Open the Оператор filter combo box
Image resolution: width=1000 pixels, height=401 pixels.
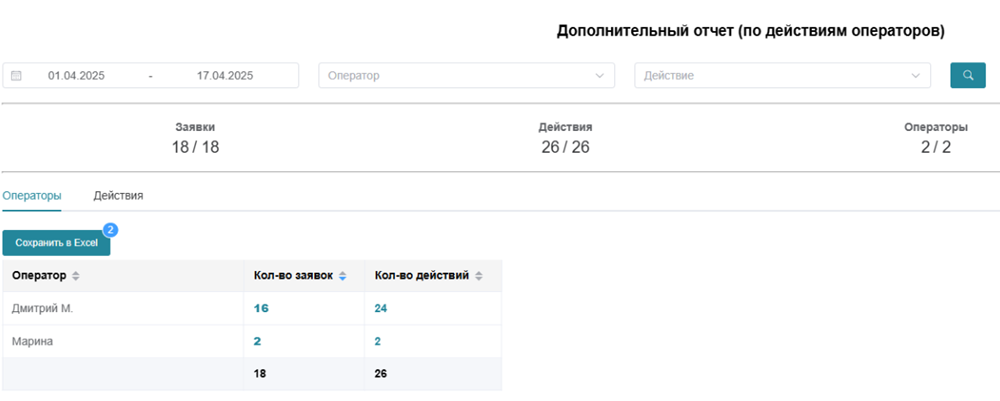pyautogui.click(x=467, y=75)
